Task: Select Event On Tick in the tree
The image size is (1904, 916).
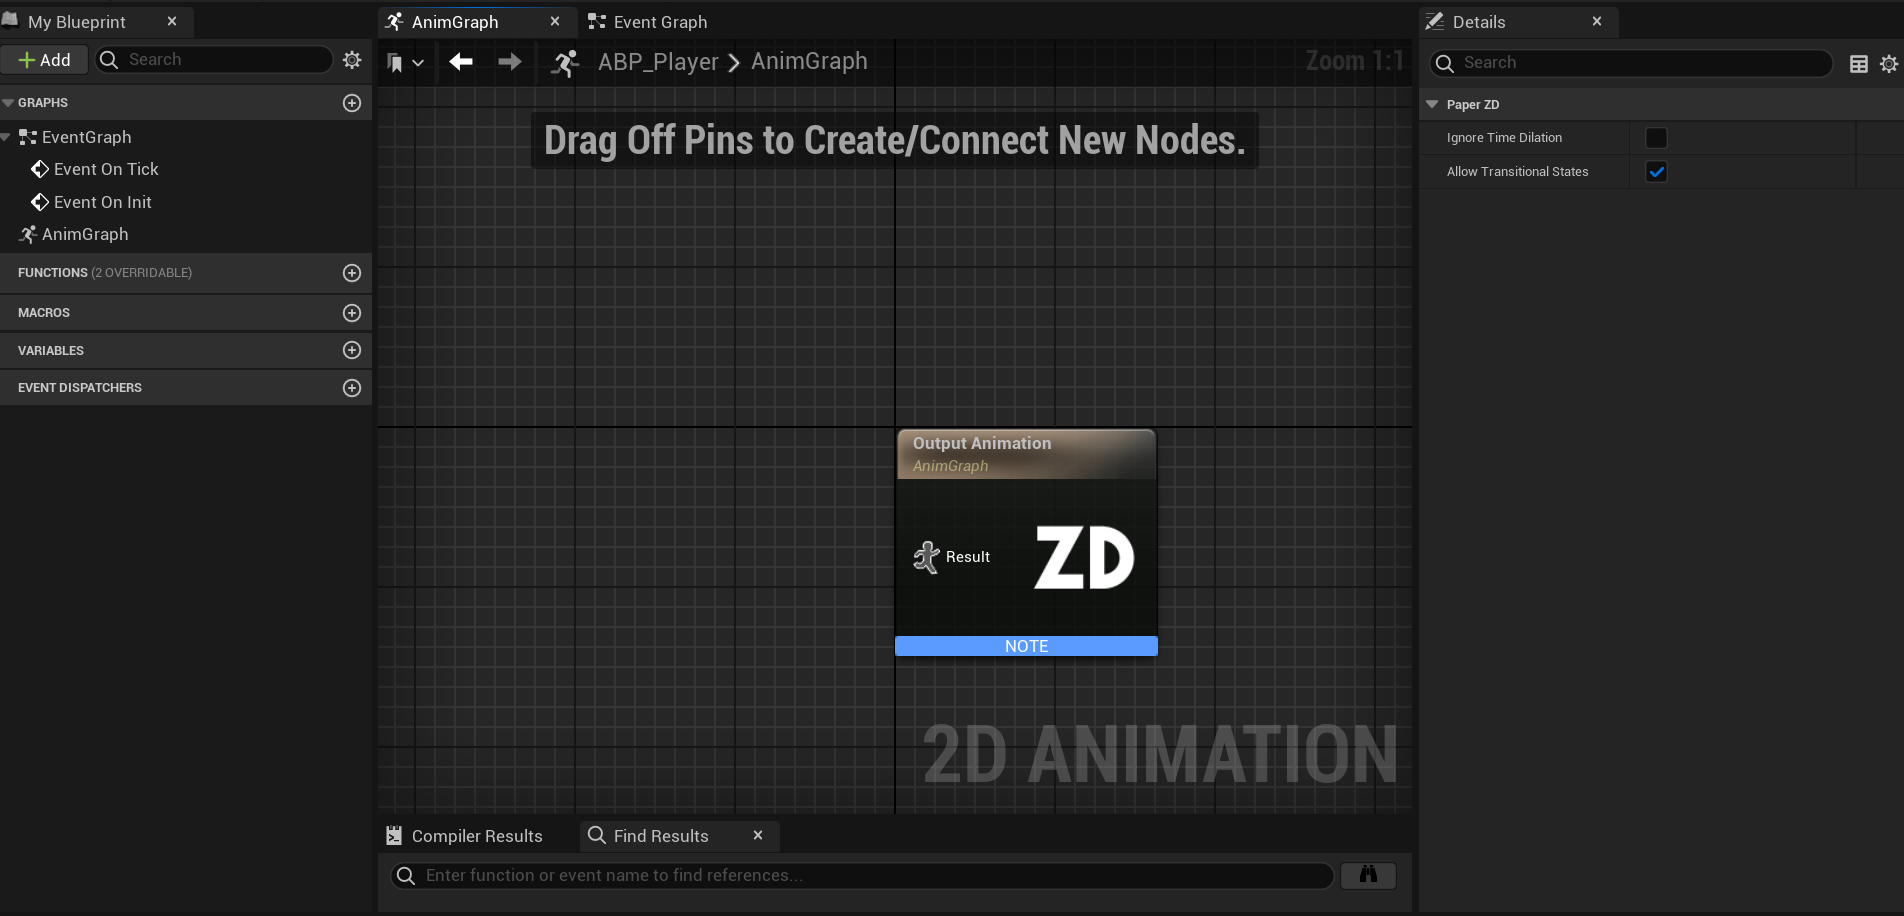Action: [x=106, y=169]
